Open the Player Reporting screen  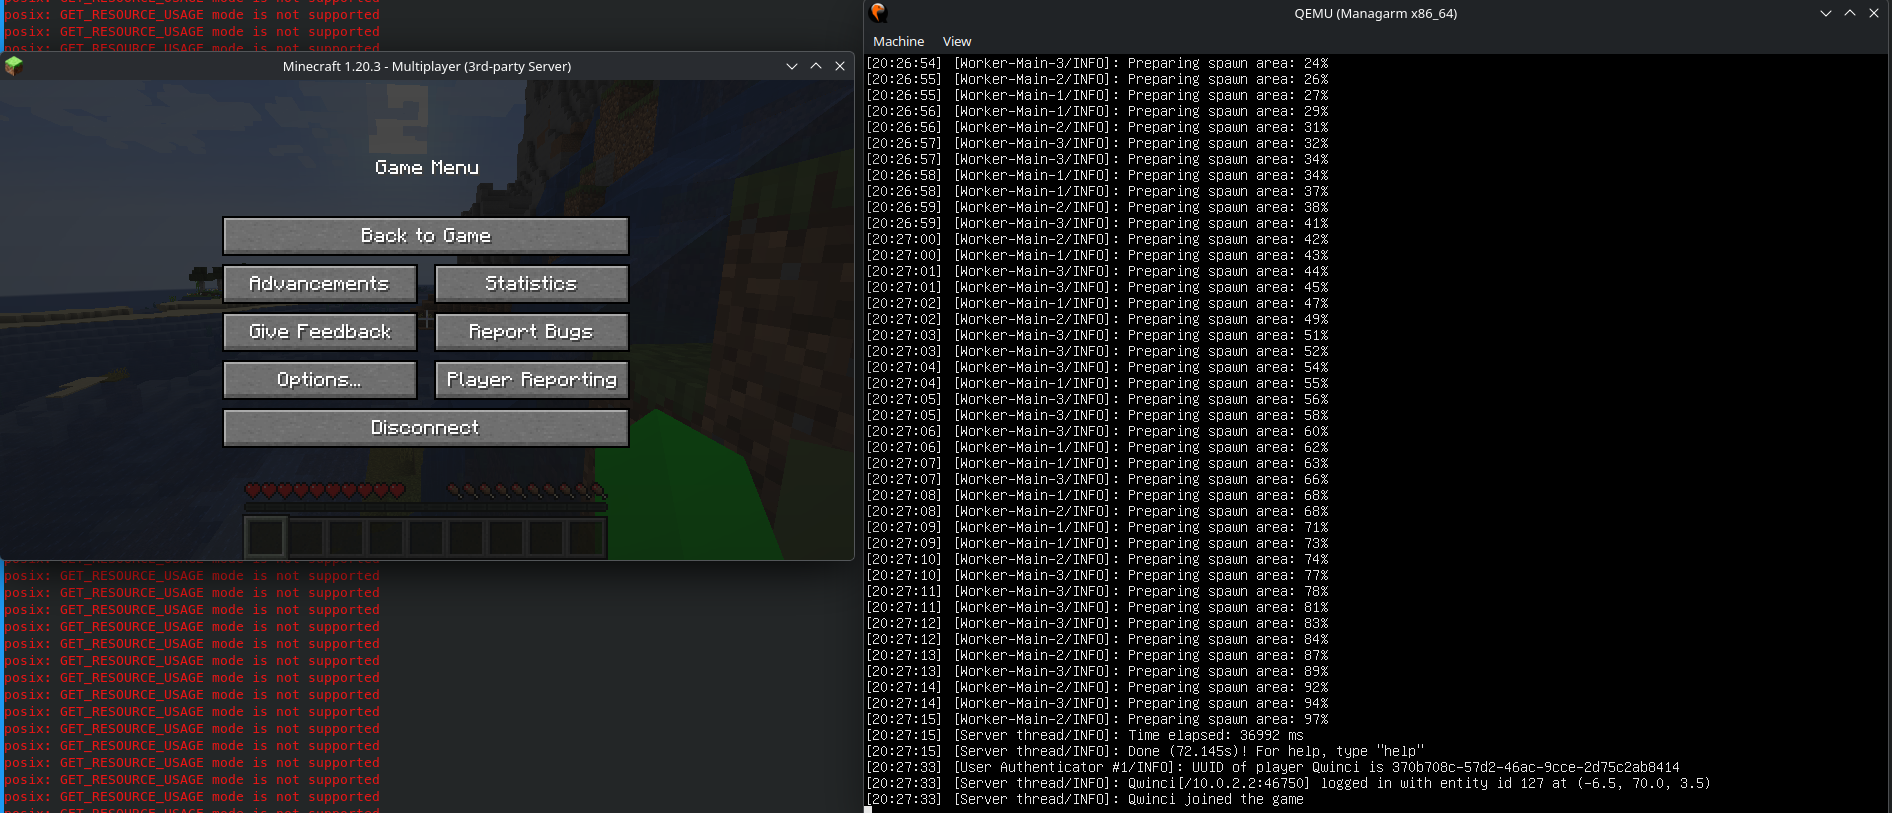tap(532, 380)
